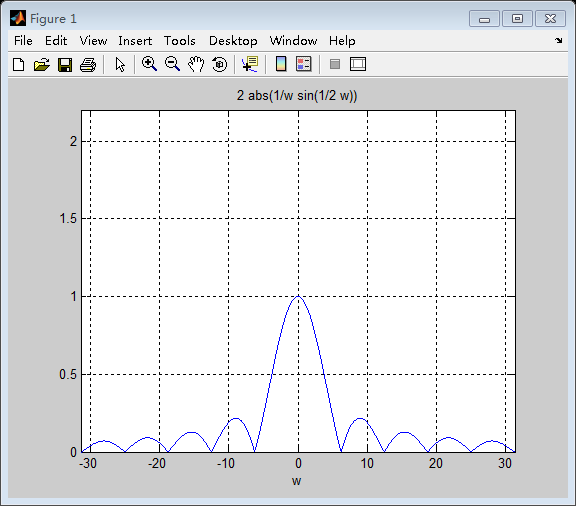Expand the Tools menu
The width and height of the screenshot is (576, 506).
[x=180, y=41]
